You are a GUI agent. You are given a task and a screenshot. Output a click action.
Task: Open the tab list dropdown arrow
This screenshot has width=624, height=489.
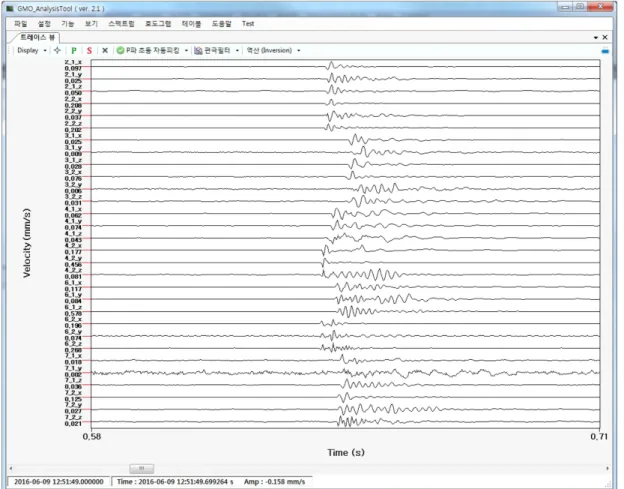click(596, 37)
